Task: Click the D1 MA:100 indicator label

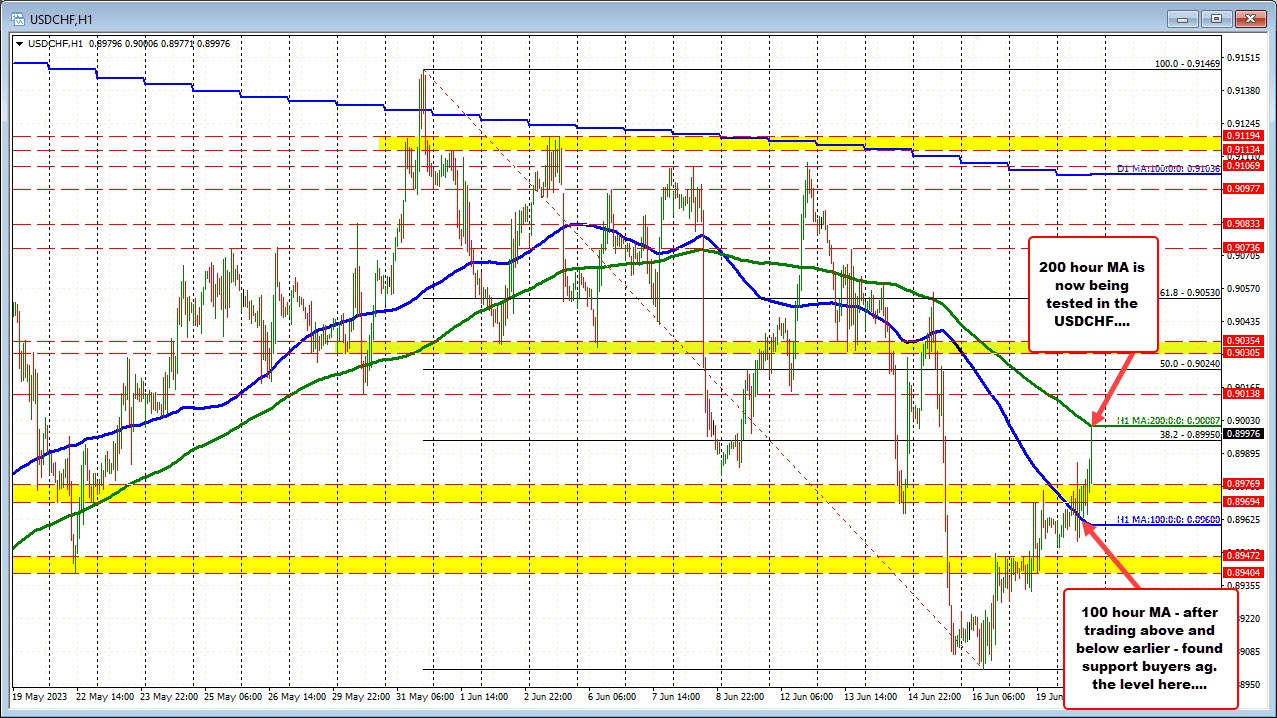Action: click(1167, 169)
